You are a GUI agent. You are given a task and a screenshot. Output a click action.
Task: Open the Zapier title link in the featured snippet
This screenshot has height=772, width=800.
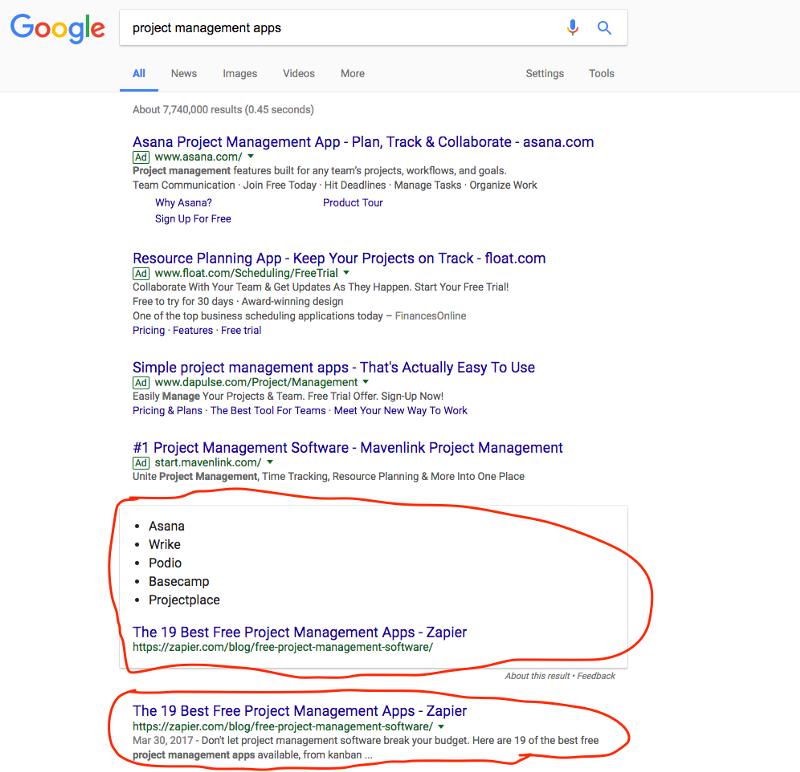[299, 632]
